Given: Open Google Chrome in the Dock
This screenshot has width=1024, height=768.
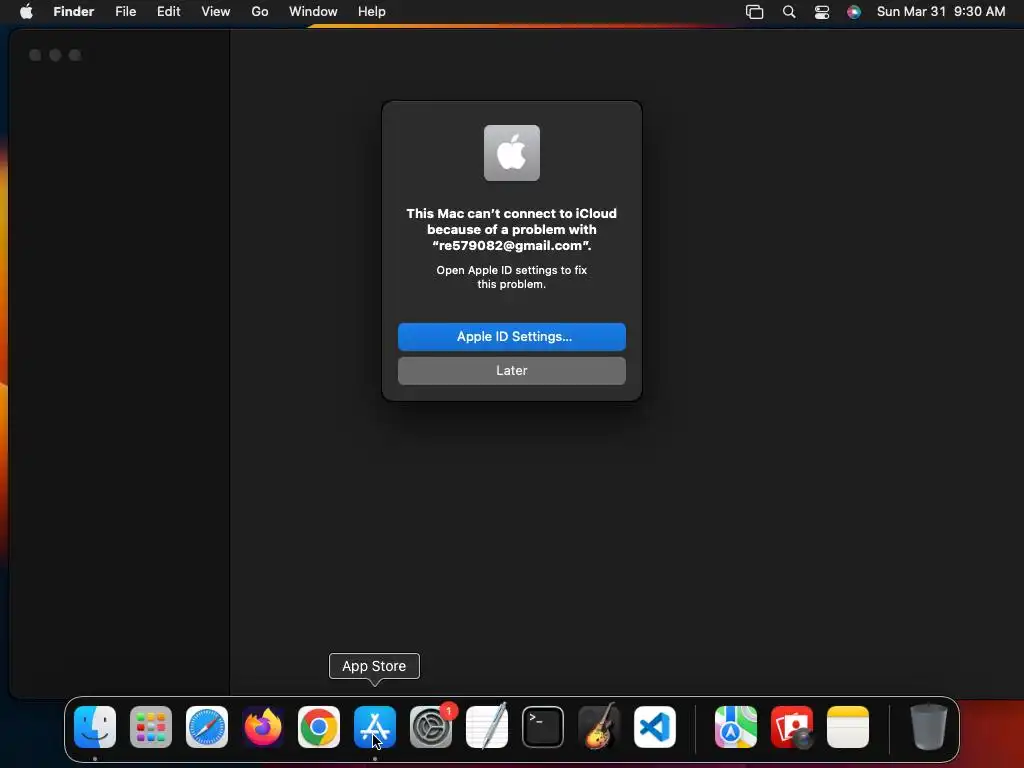Looking at the screenshot, I should point(319,727).
